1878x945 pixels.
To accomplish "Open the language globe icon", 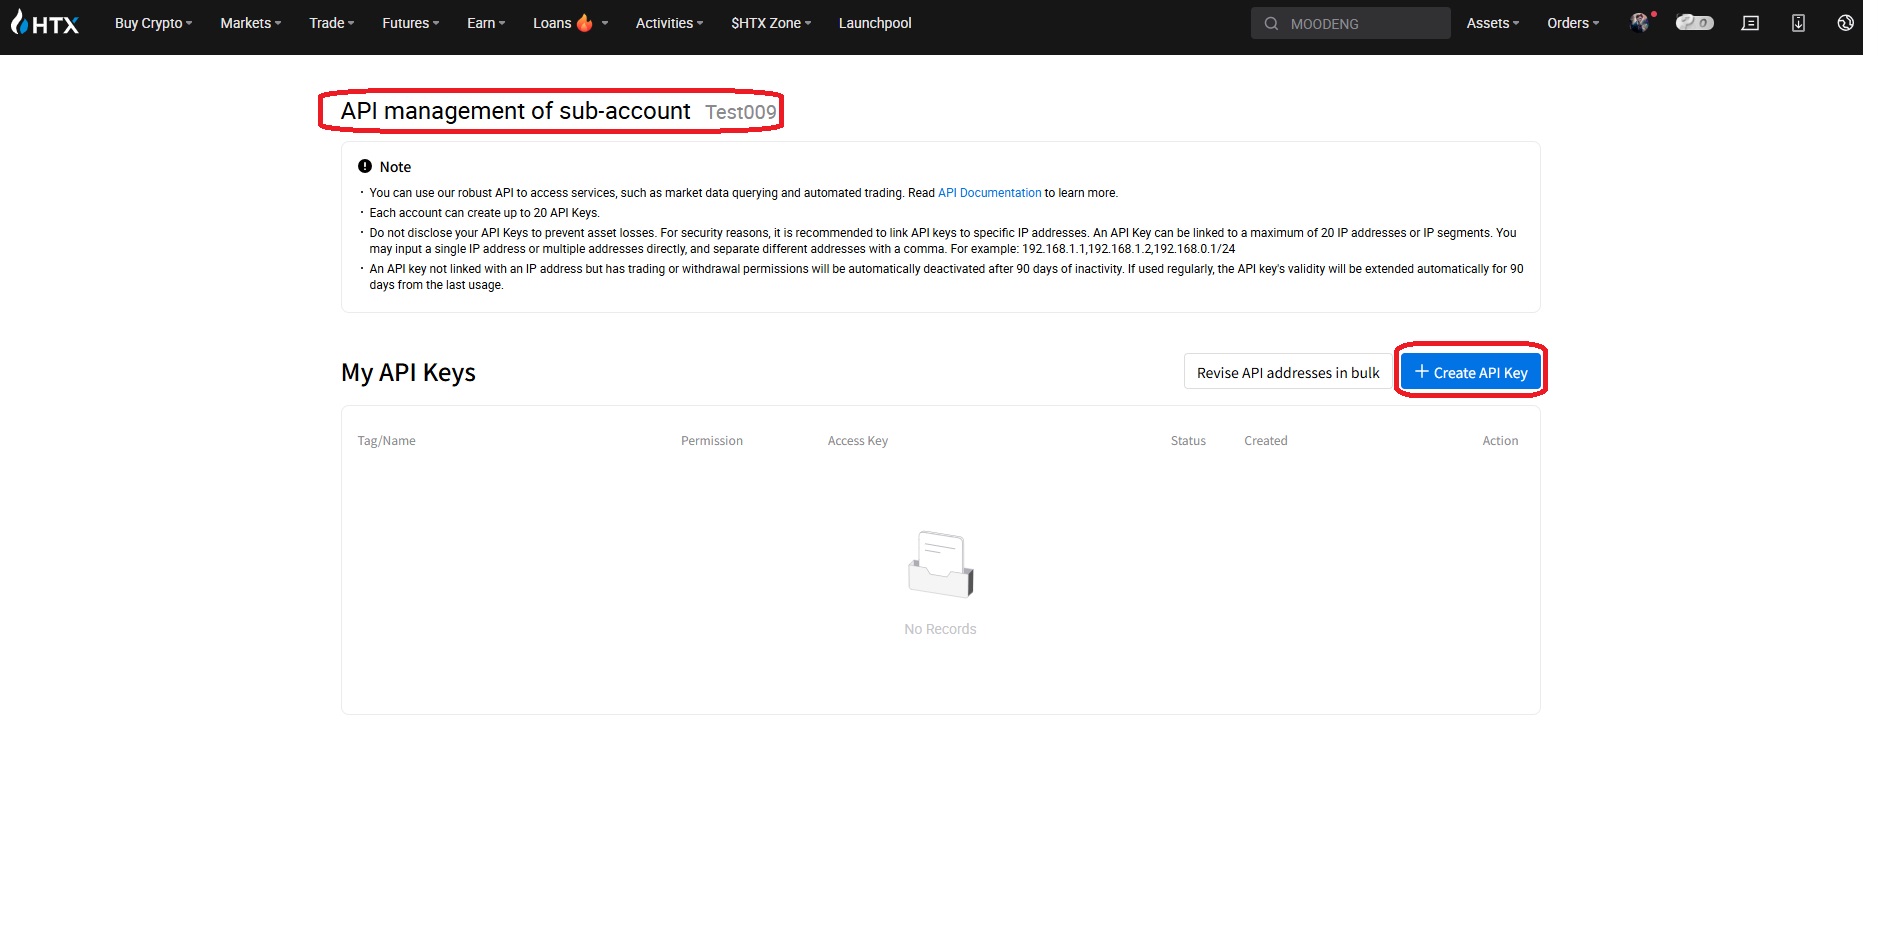I will click(x=1845, y=23).
